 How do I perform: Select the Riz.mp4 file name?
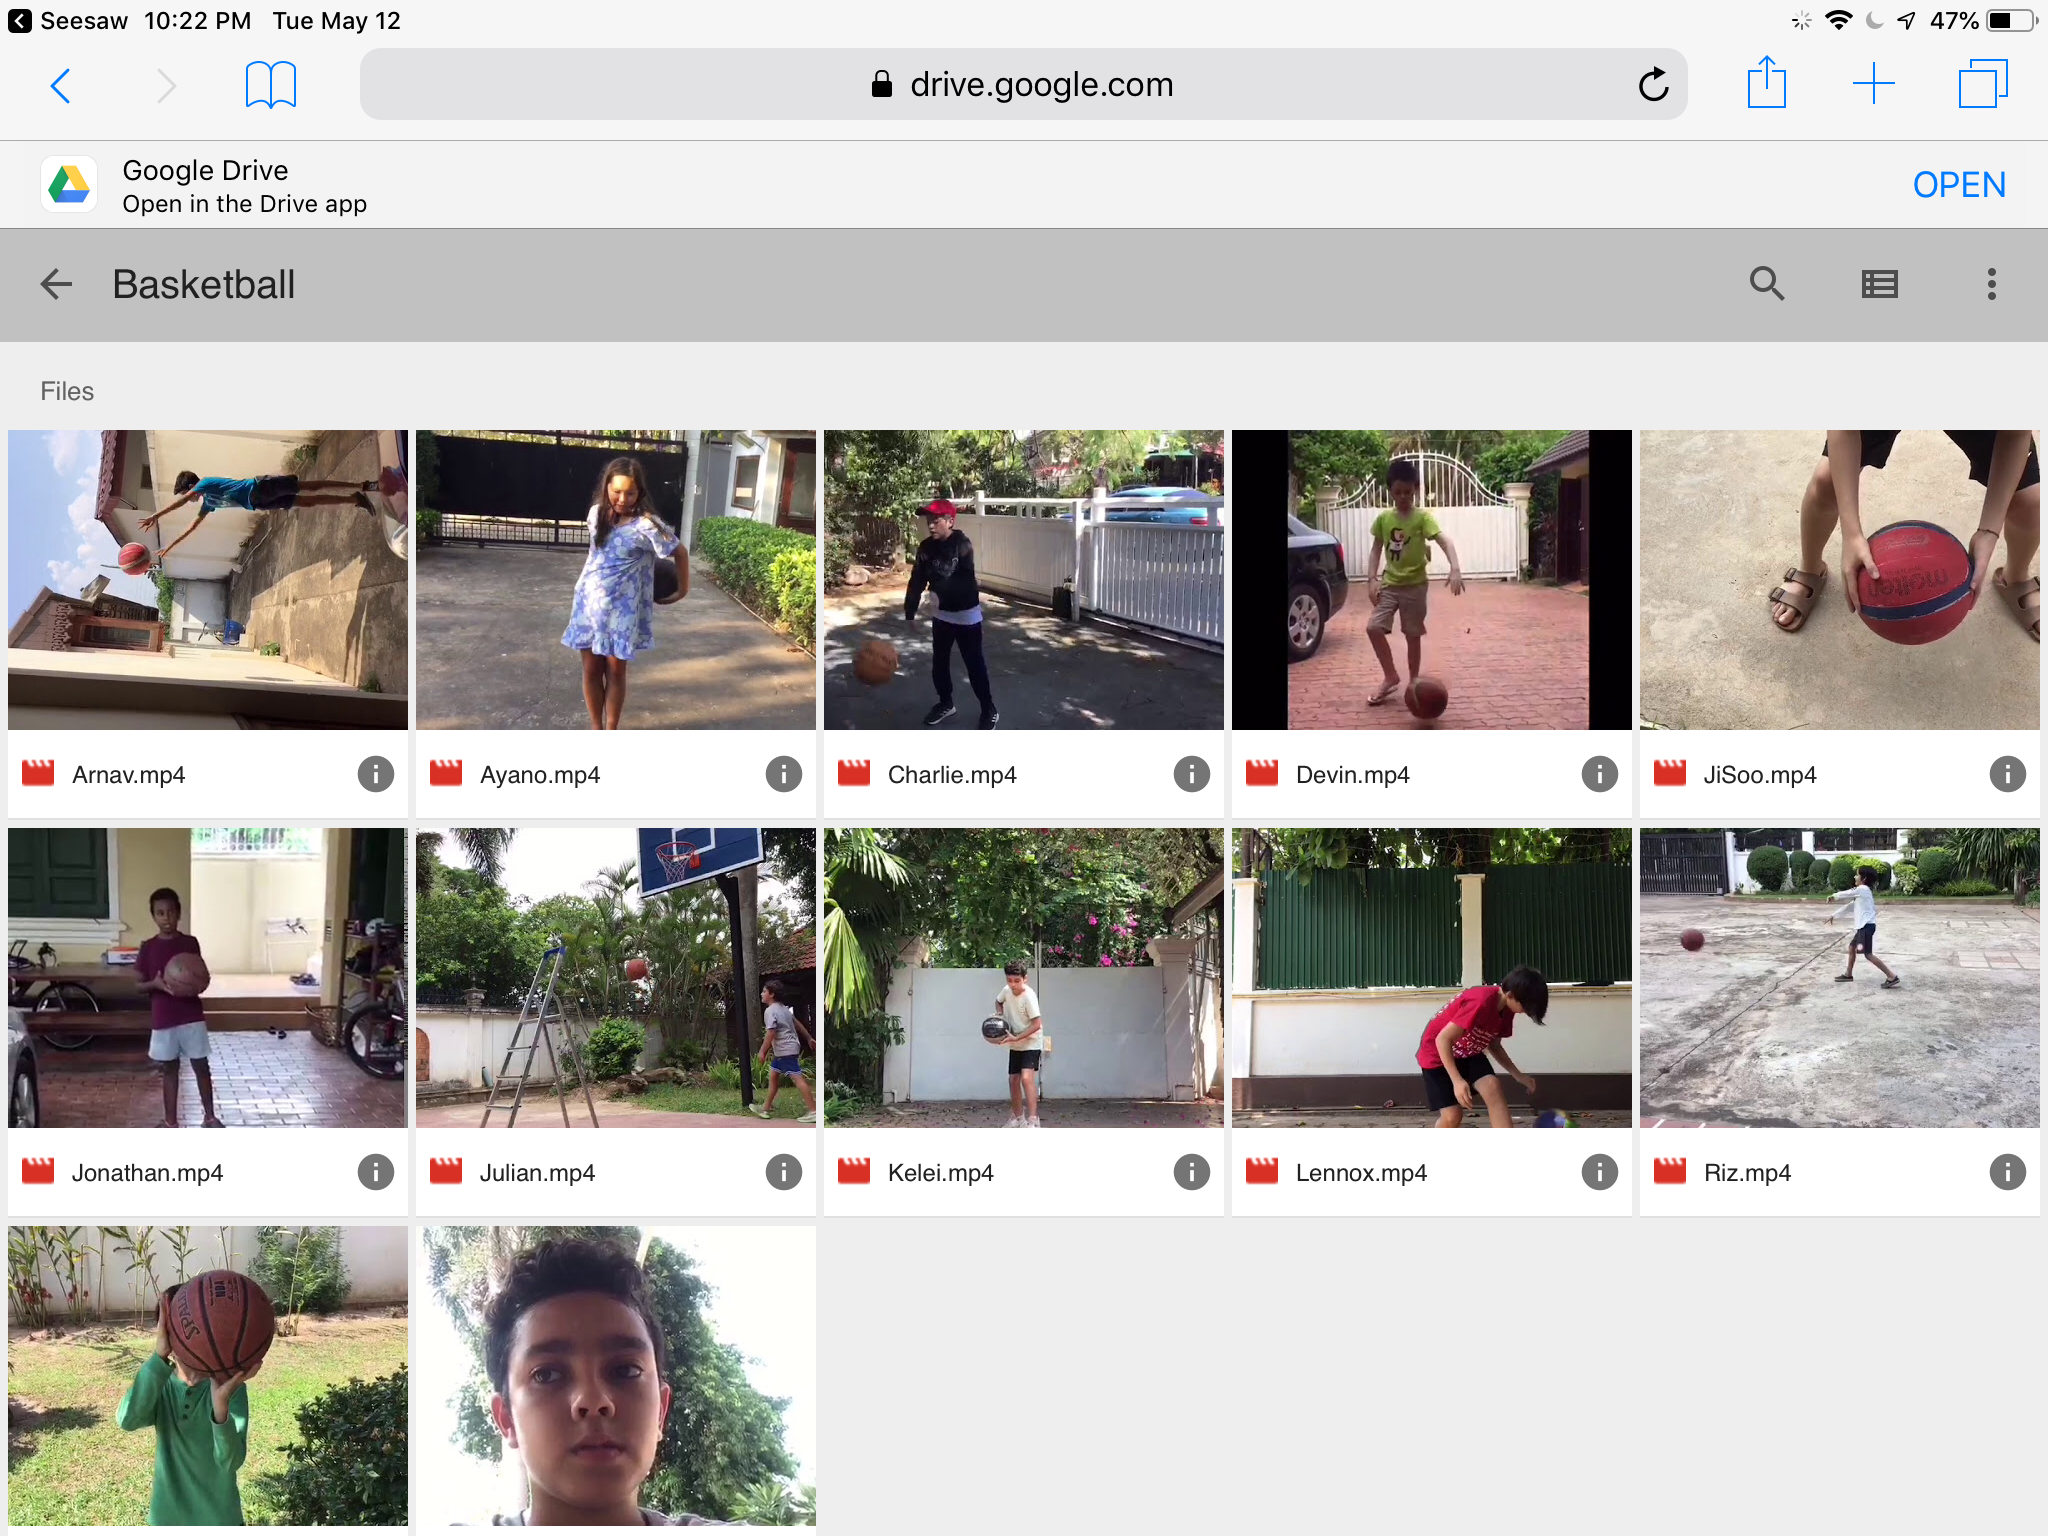1747,1173
